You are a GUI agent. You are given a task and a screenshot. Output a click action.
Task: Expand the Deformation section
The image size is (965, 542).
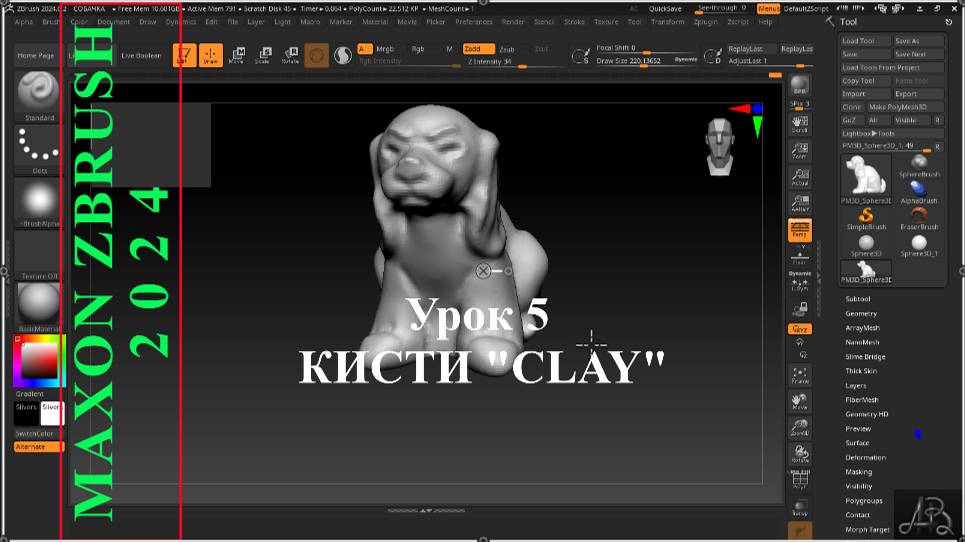(x=865, y=458)
